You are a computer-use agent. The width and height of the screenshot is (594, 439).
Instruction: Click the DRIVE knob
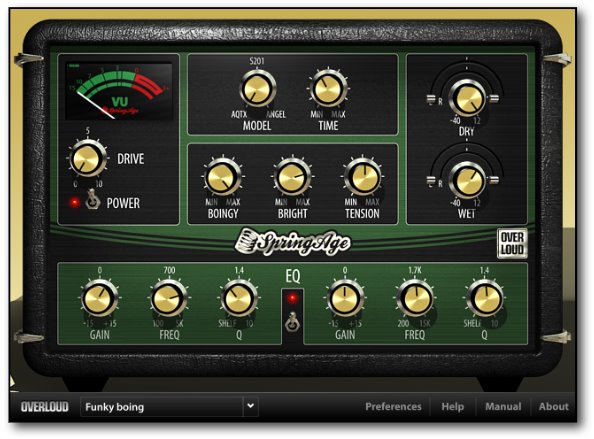click(88, 158)
